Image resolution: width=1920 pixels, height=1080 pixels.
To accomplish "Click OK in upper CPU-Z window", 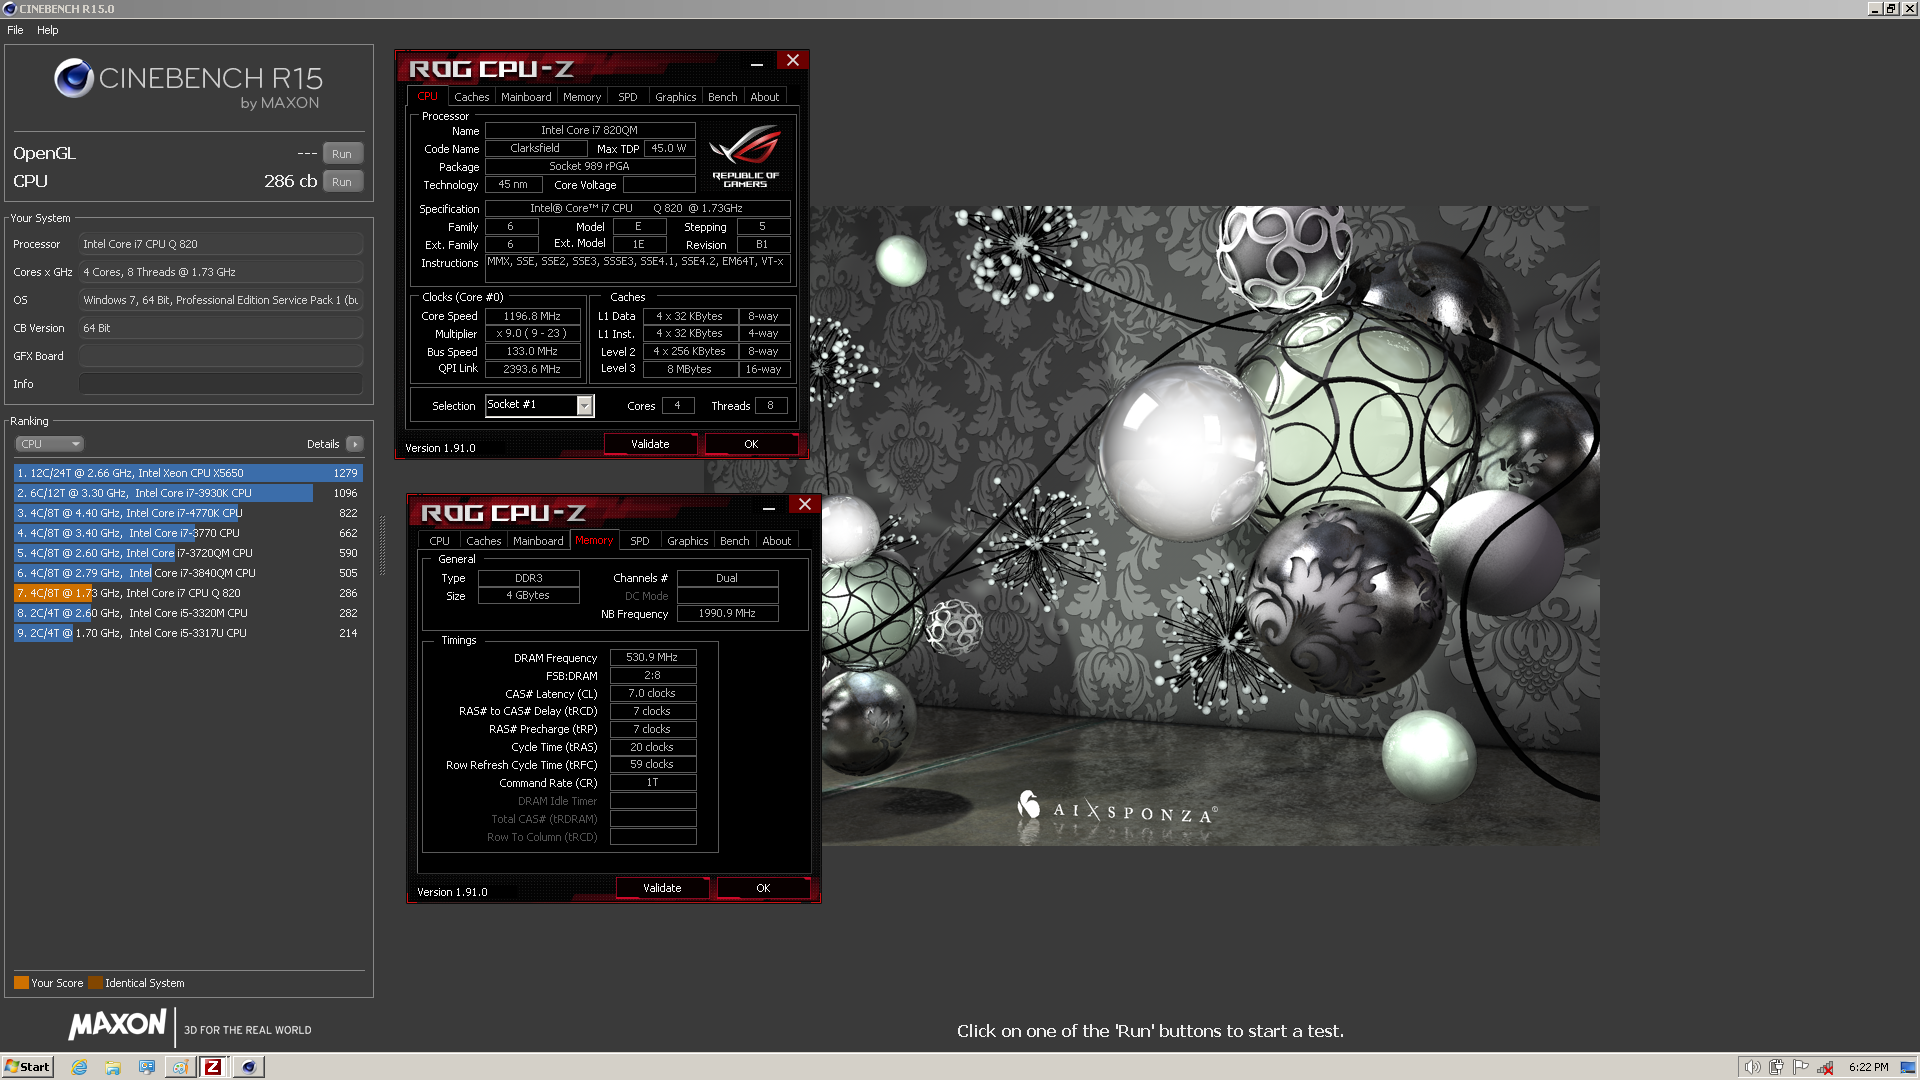I will pyautogui.click(x=751, y=444).
